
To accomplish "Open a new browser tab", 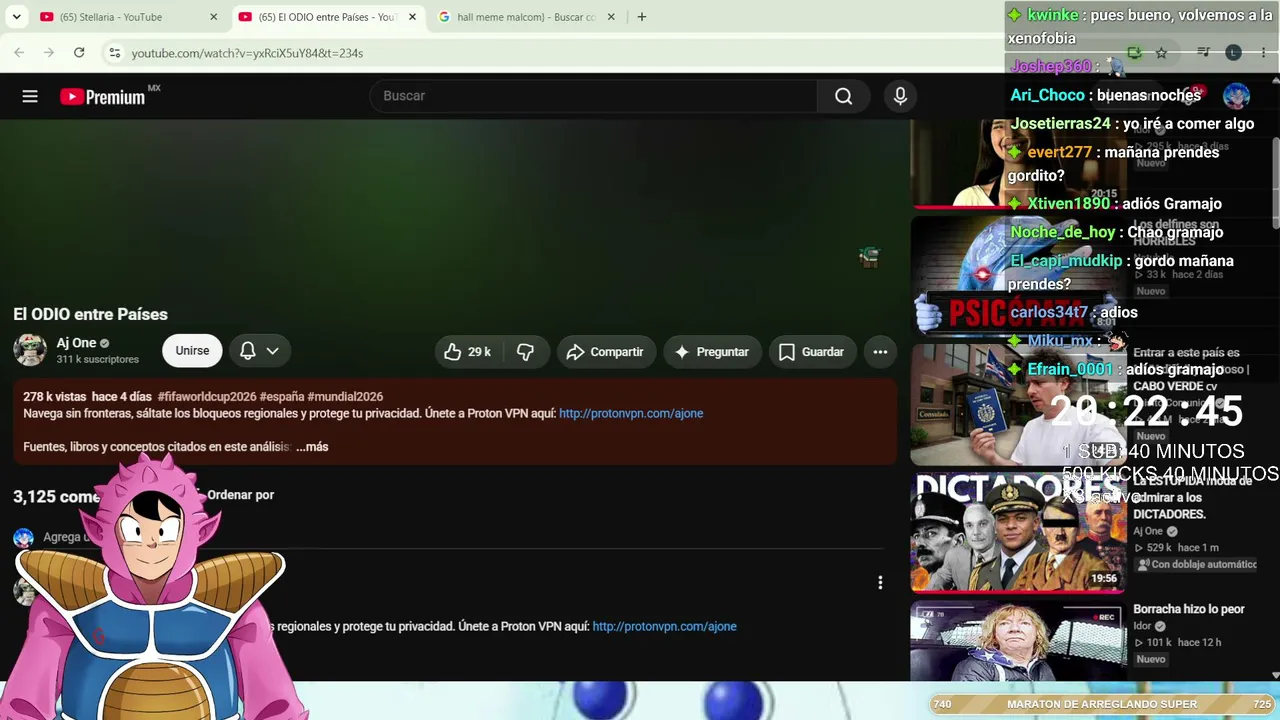I will click(642, 17).
